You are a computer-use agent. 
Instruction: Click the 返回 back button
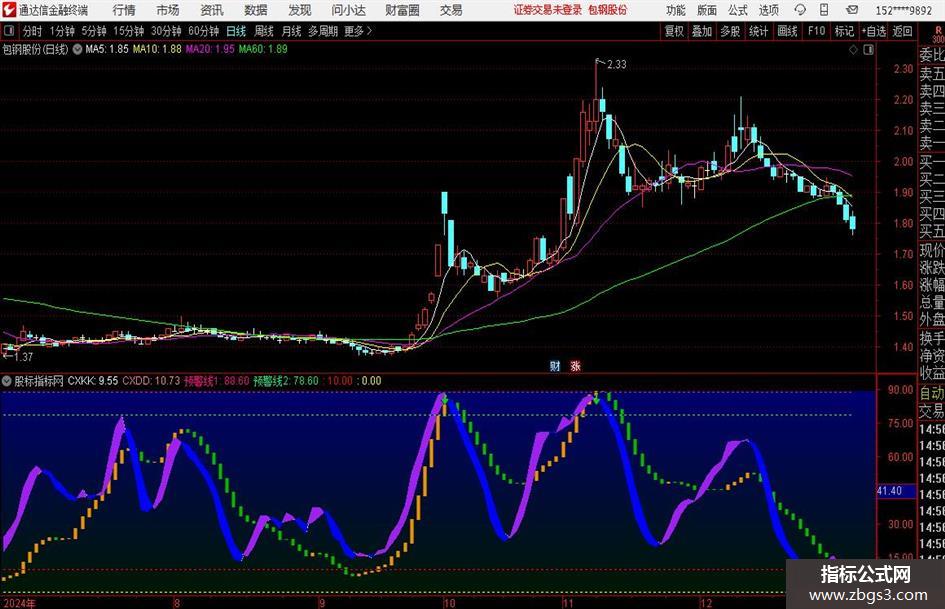point(902,31)
